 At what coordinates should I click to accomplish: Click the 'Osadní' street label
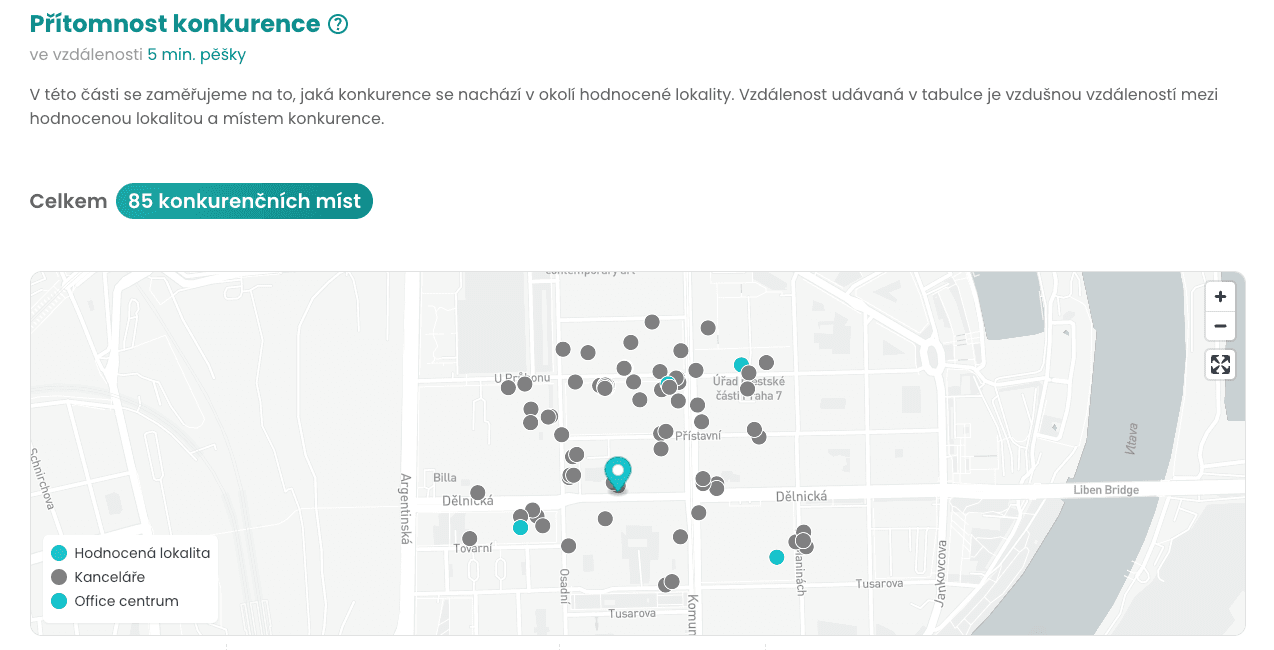[x=564, y=587]
